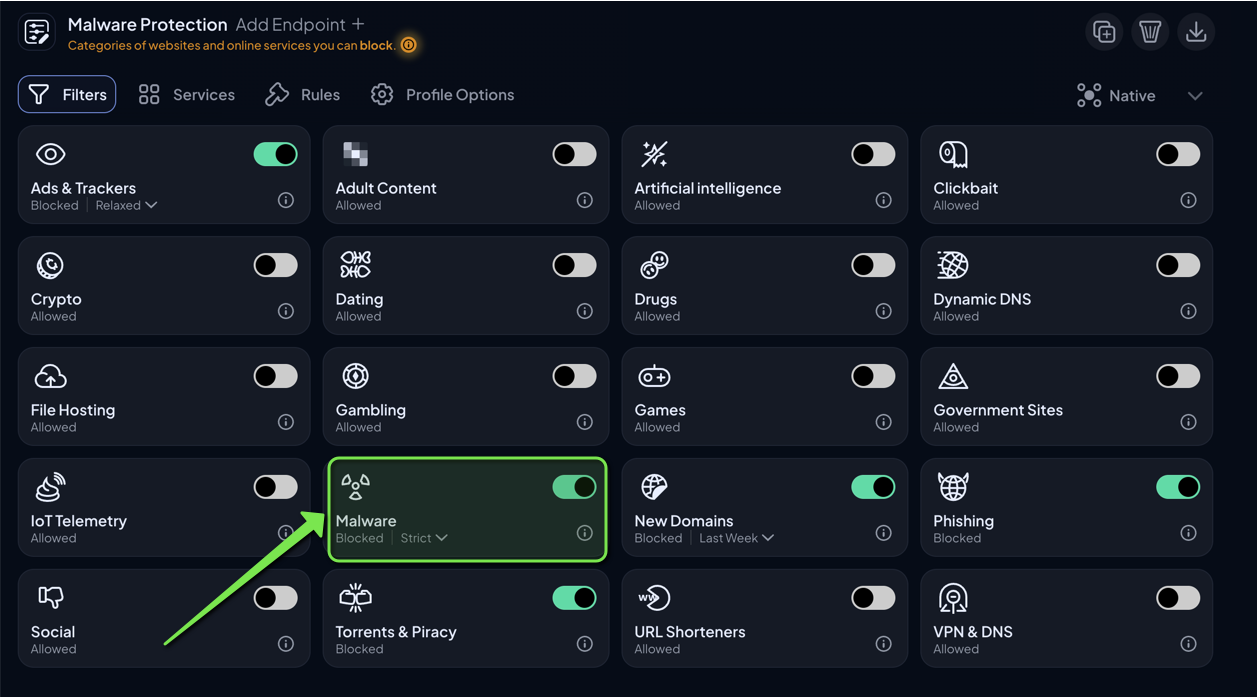Click the profile sliders icon beside Malware Protection
Image resolution: width=1257 pixels, height=697 pixels.
[x=37, y=33]
